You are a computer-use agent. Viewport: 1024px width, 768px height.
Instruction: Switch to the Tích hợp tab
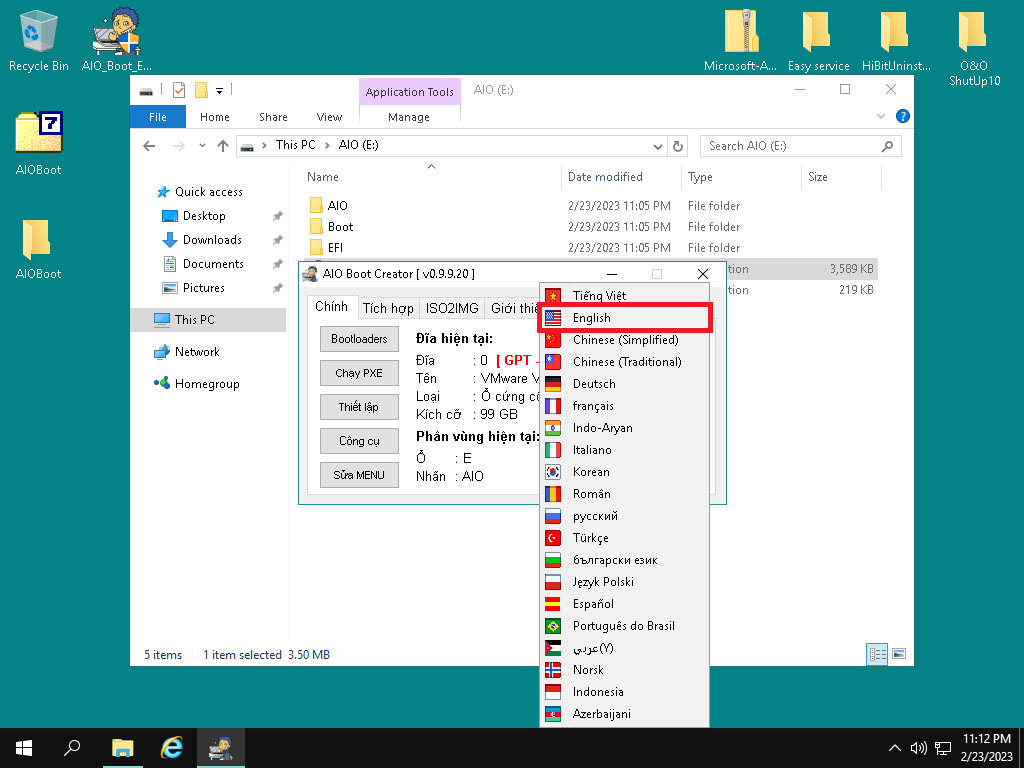pos(388,308)
